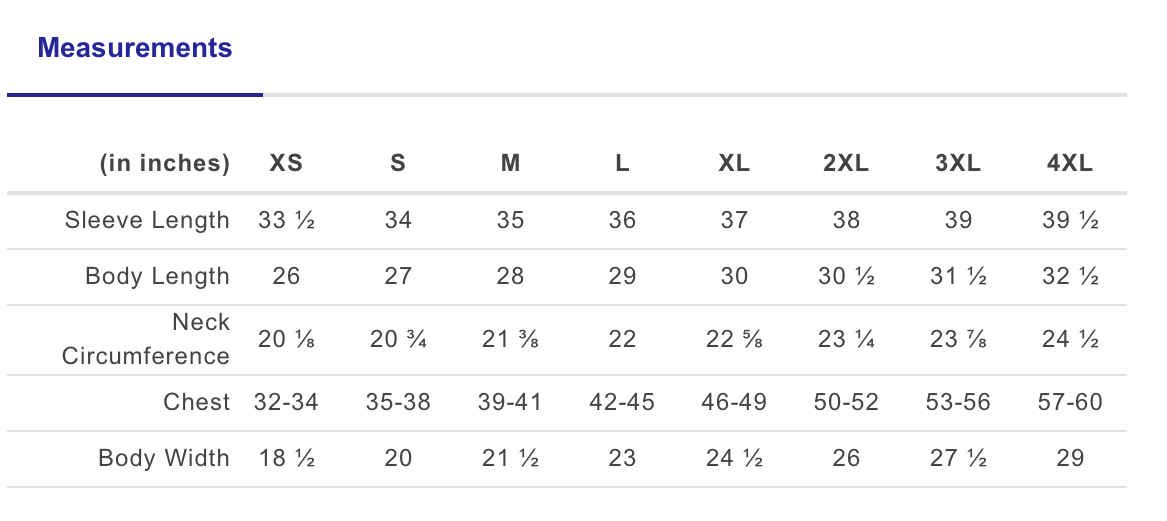Select the 18 ½ body width for XS
The image size is (1167, 521).
pyautogui.click(x=286, y=458)
